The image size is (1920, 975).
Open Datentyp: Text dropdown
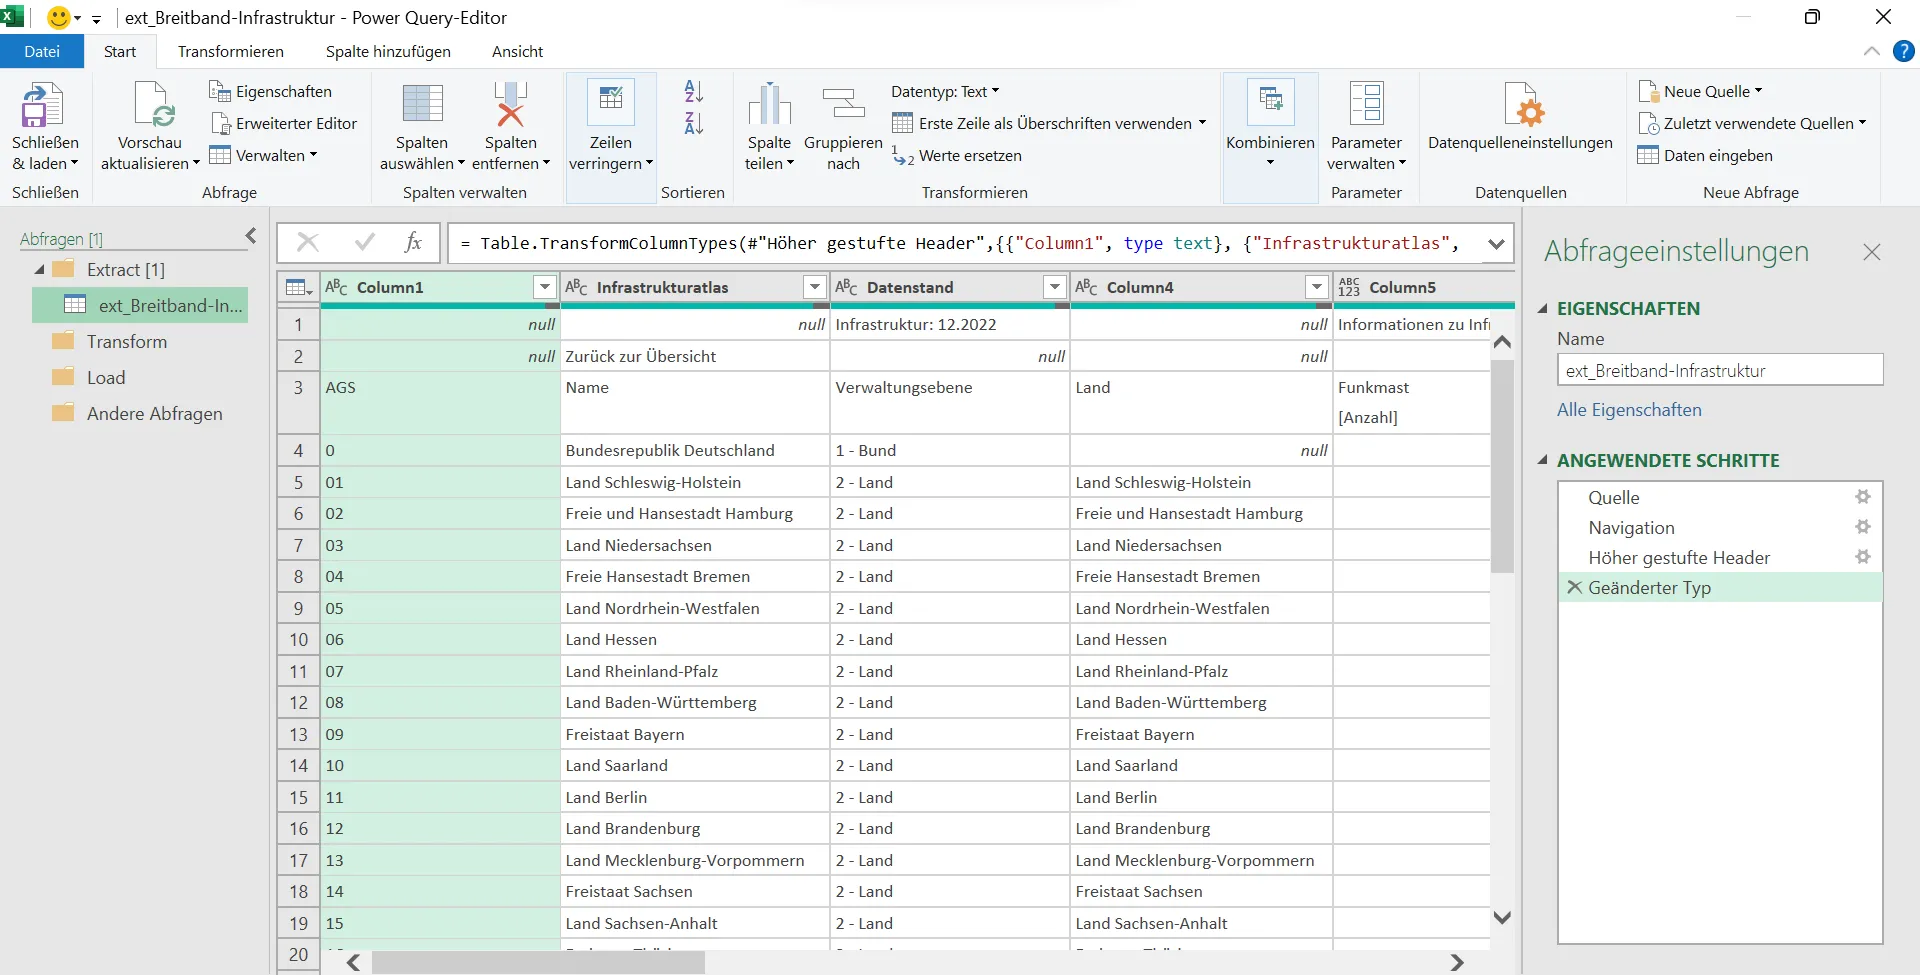click(x=945, y=91)
